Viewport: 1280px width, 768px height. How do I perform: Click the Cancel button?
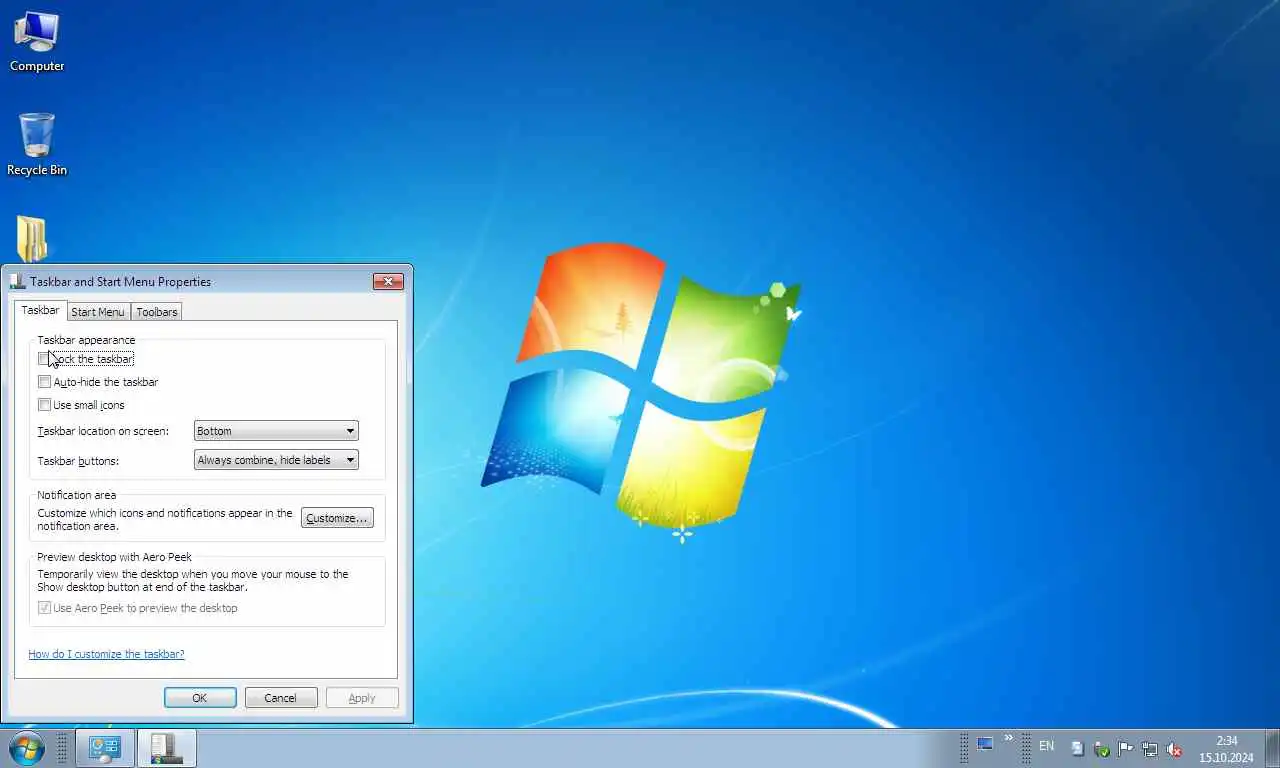click(x=281, y=698)
